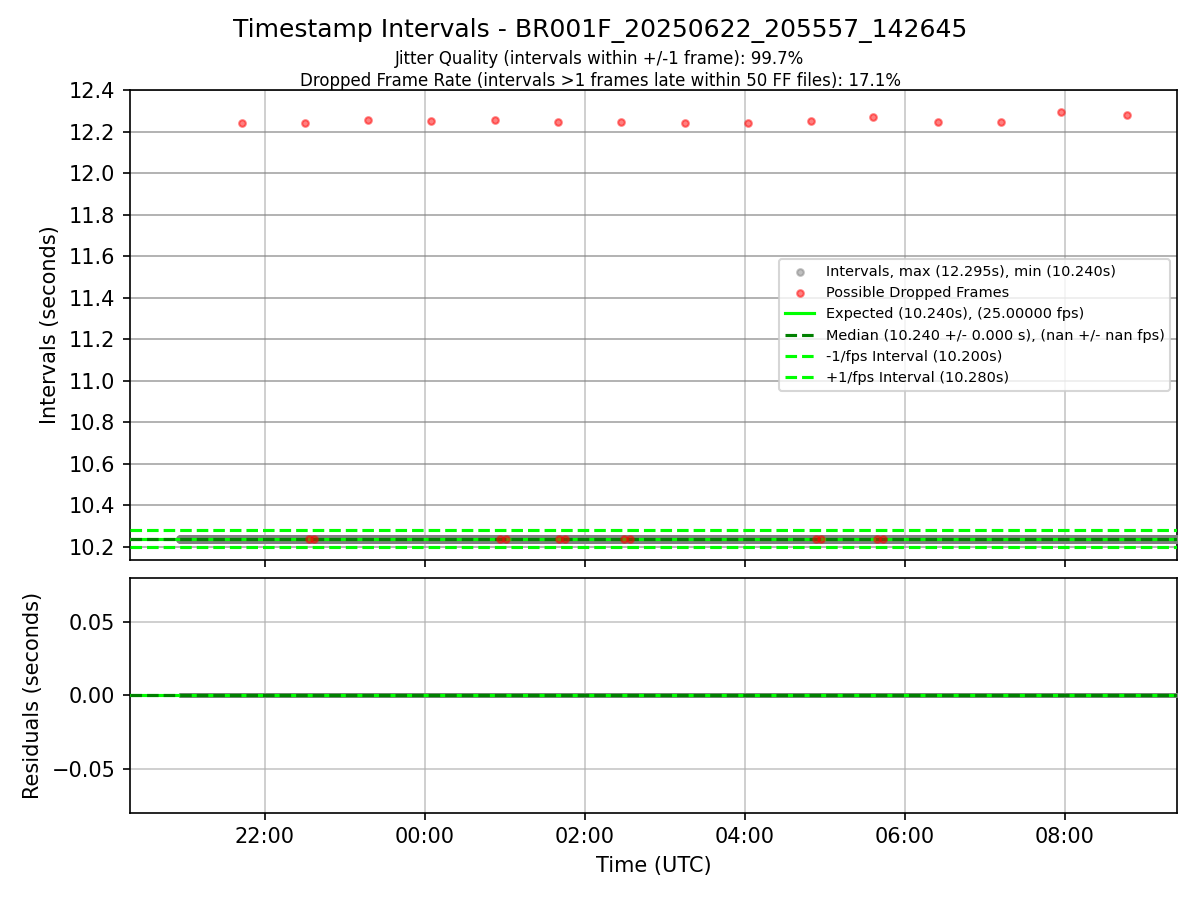Click the 02:00 time tick label

tap(585, 834)
